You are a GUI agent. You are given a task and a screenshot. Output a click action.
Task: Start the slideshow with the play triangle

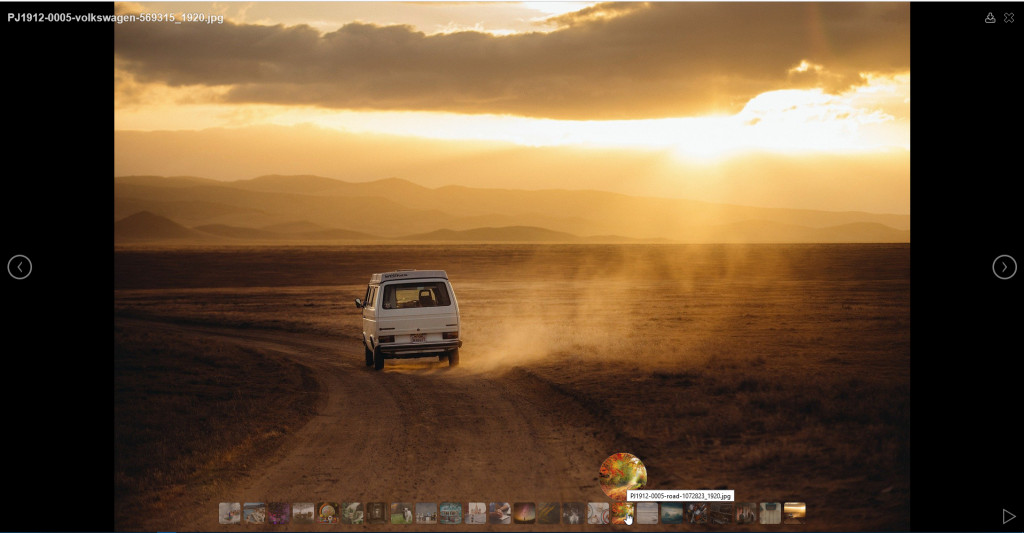pos(1008,516)
